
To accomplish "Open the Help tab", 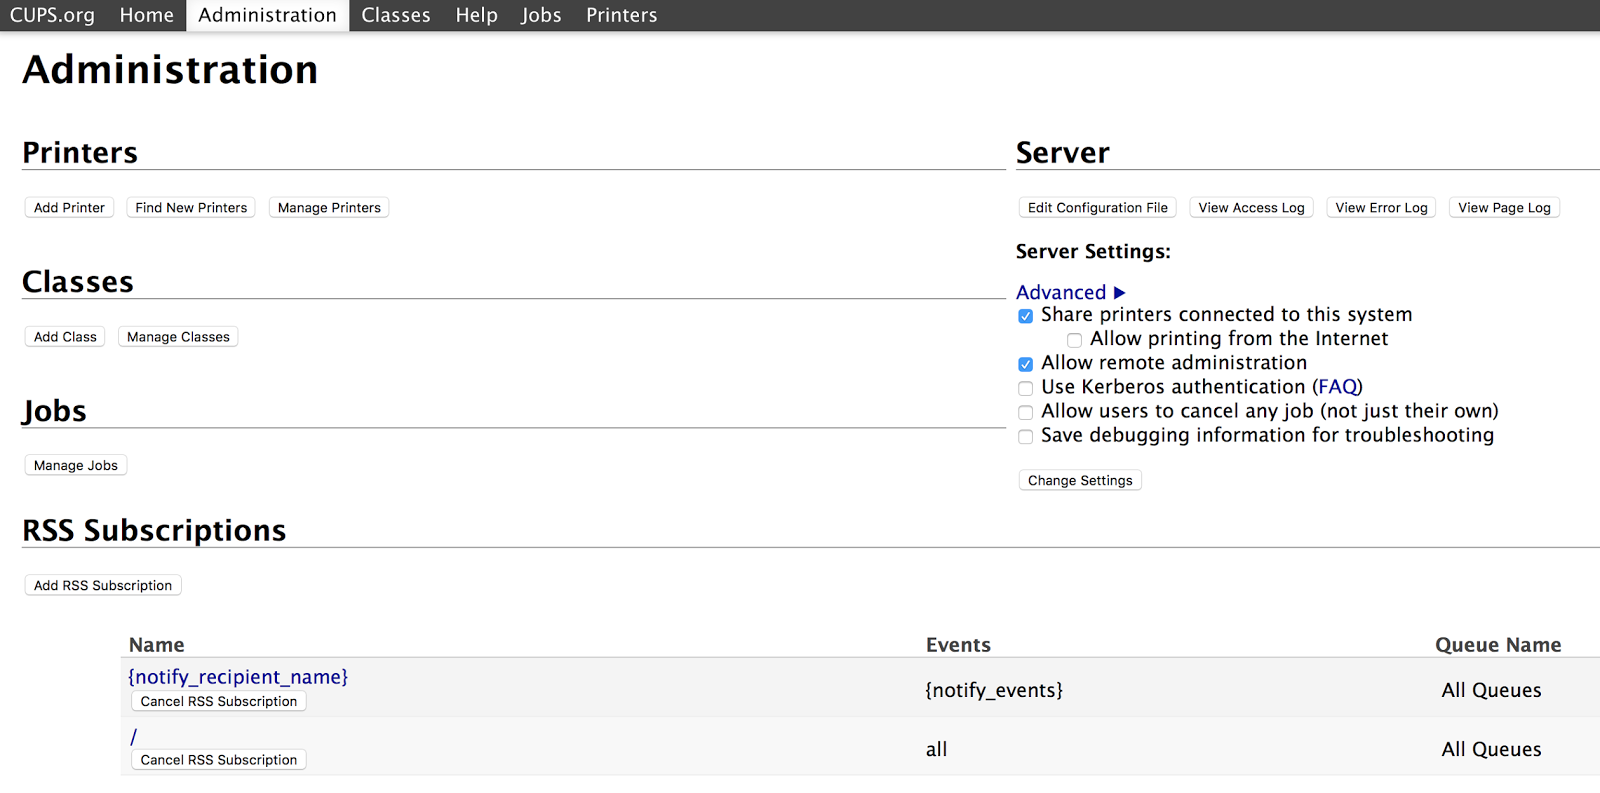I will [x=476, y=15].
